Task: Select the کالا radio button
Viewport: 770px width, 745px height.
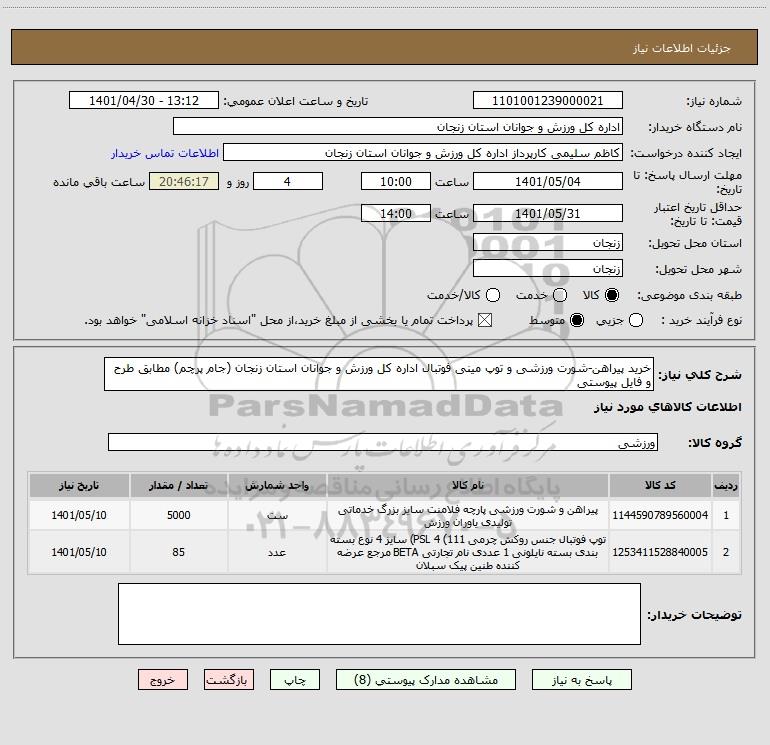Action: click(612, 295)
